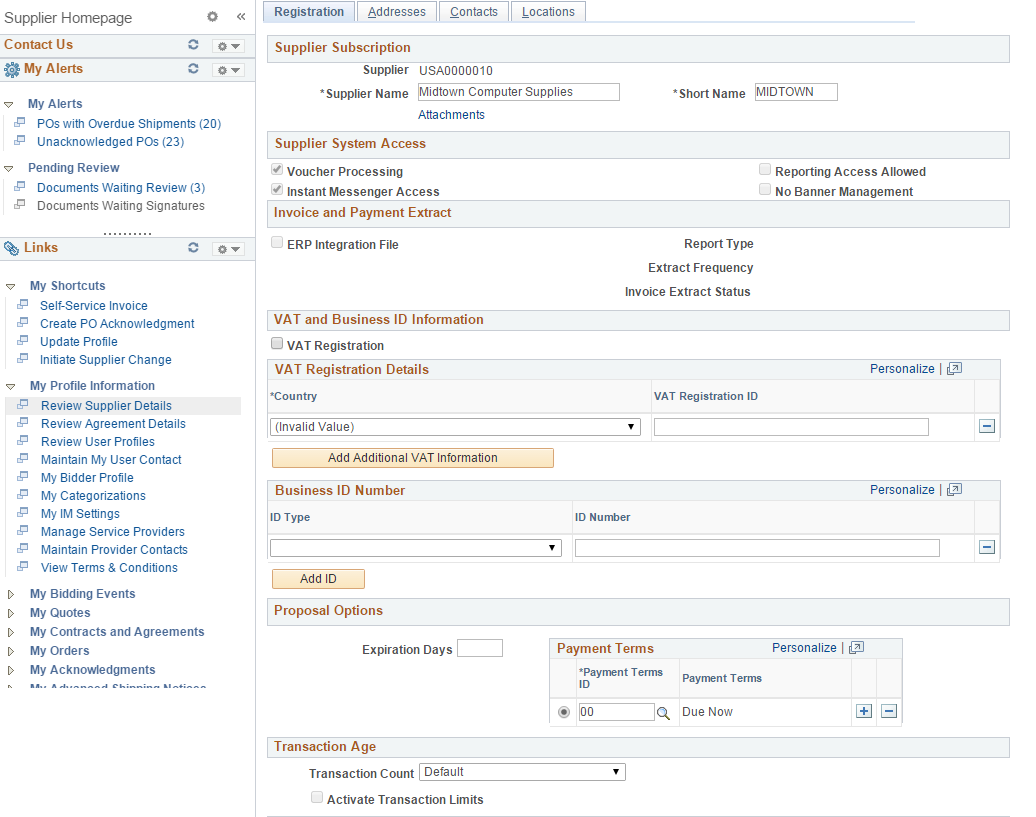Open VAT Registration Details grid in new window

pyautogui.click(x=954, y=369)
